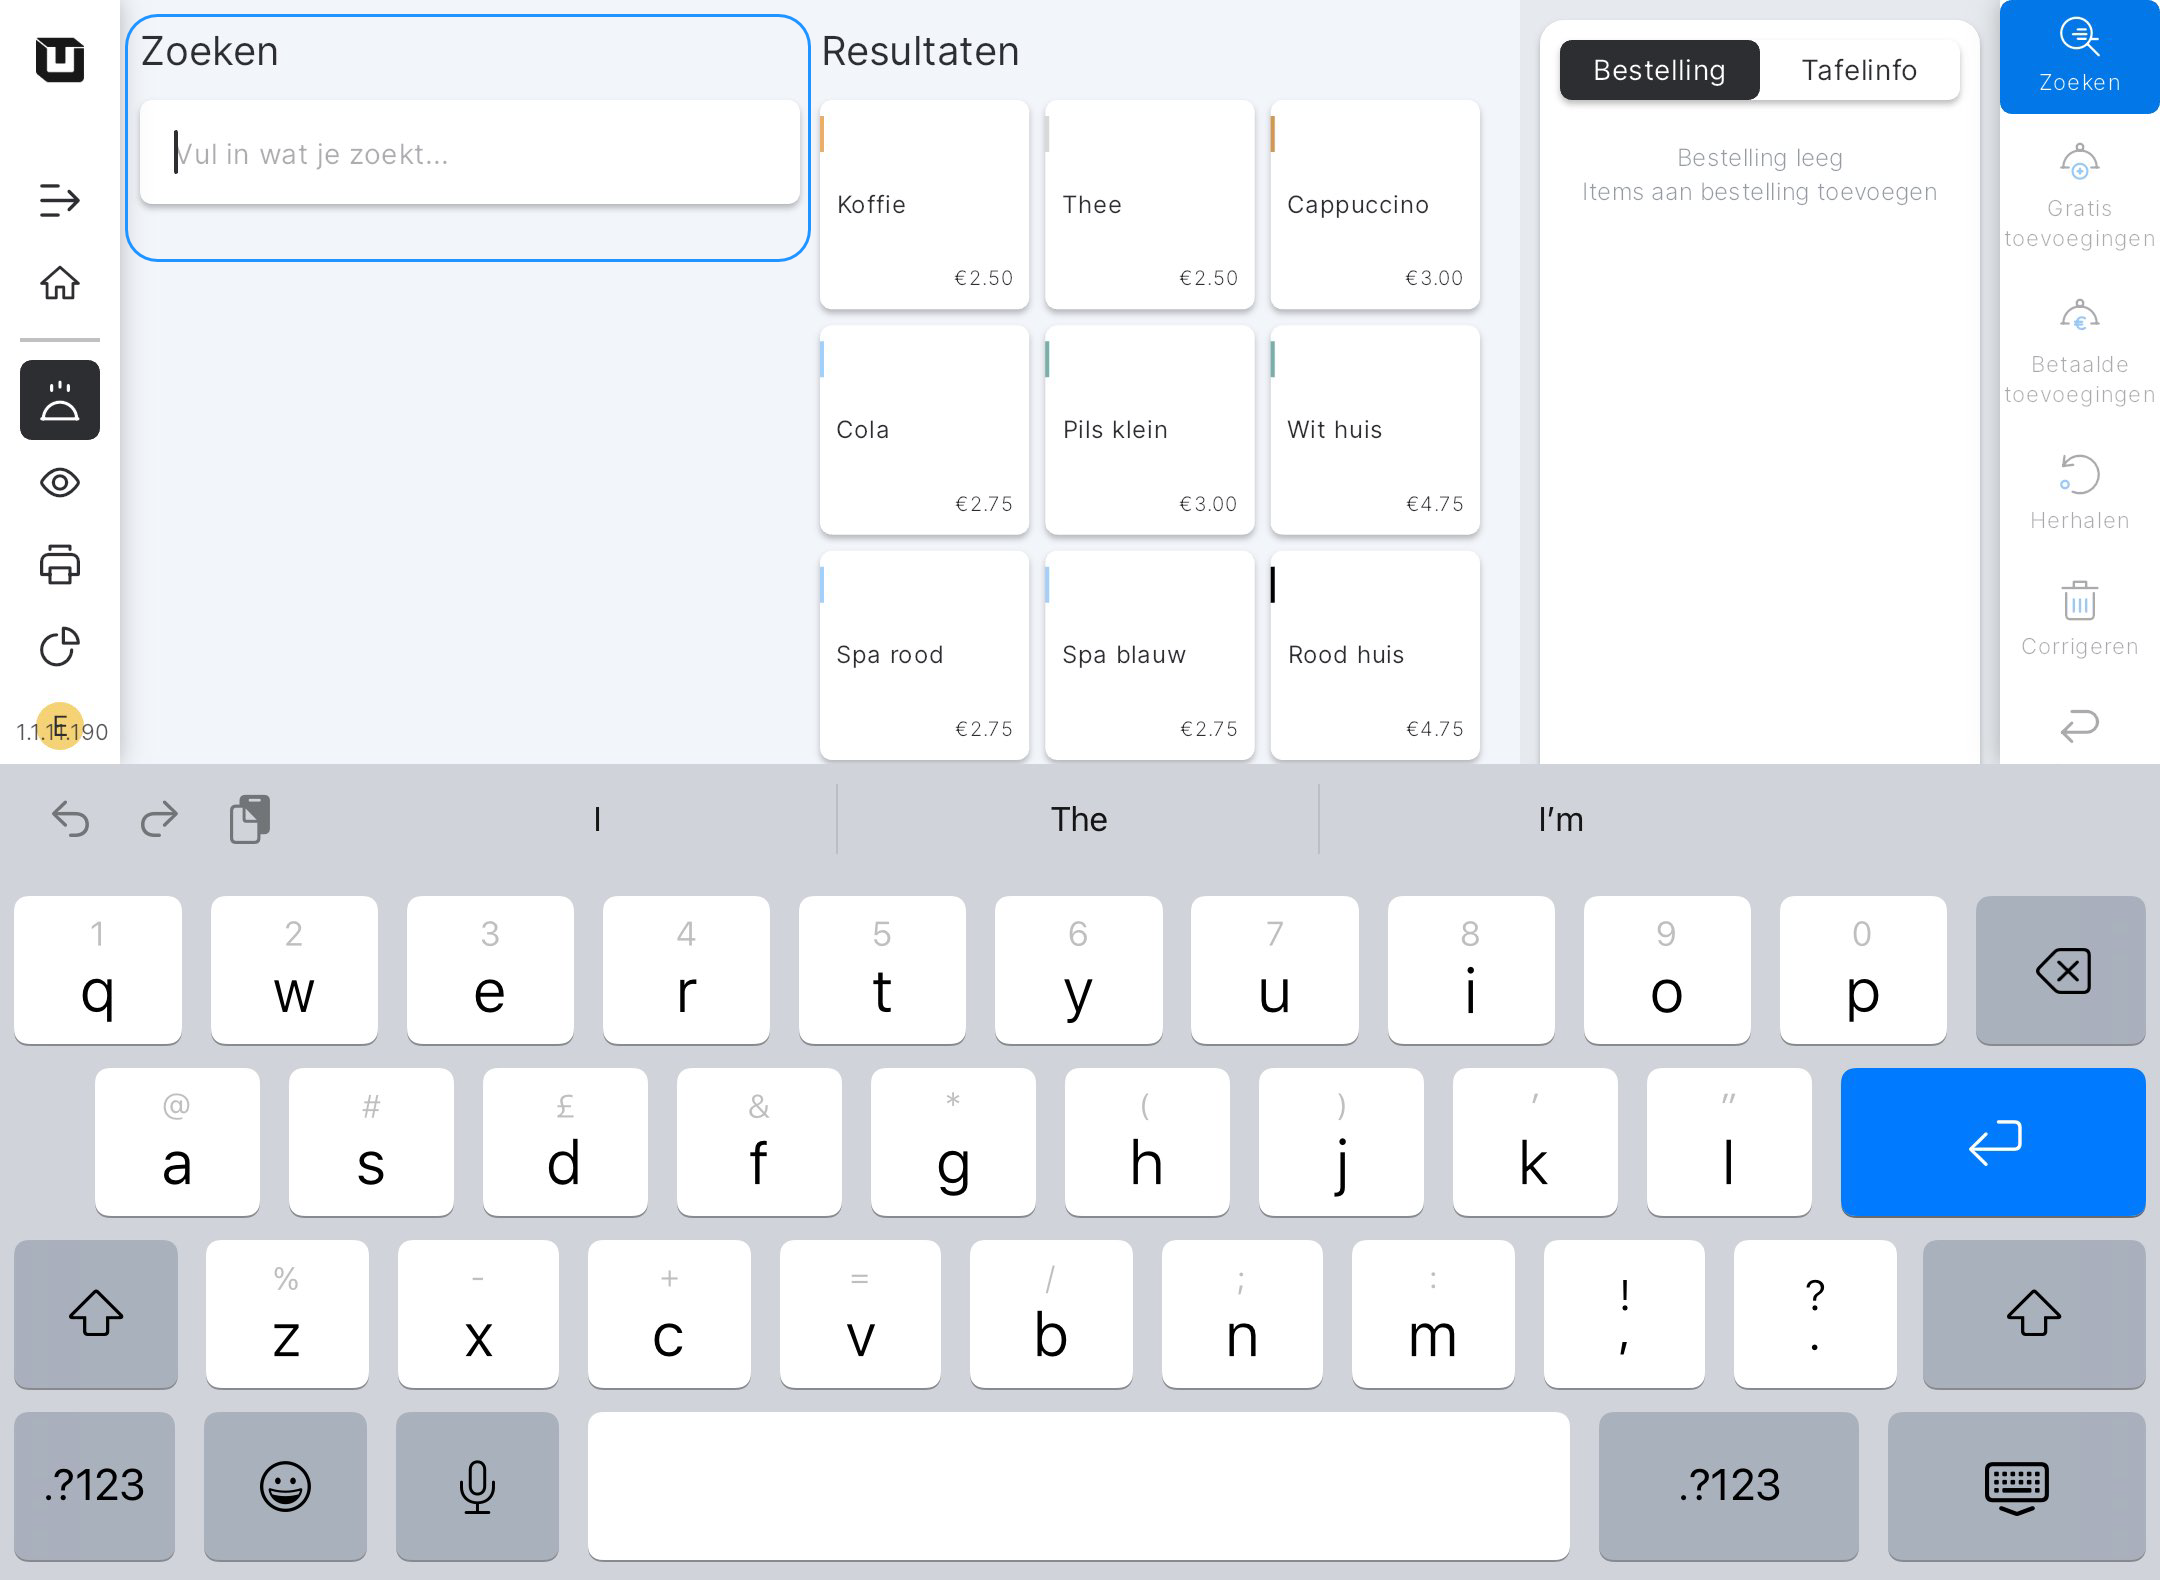The height and width of the screenshot is (1580, 2160).
Task: Select the Bestelling tab
Action: (1659, 70)
